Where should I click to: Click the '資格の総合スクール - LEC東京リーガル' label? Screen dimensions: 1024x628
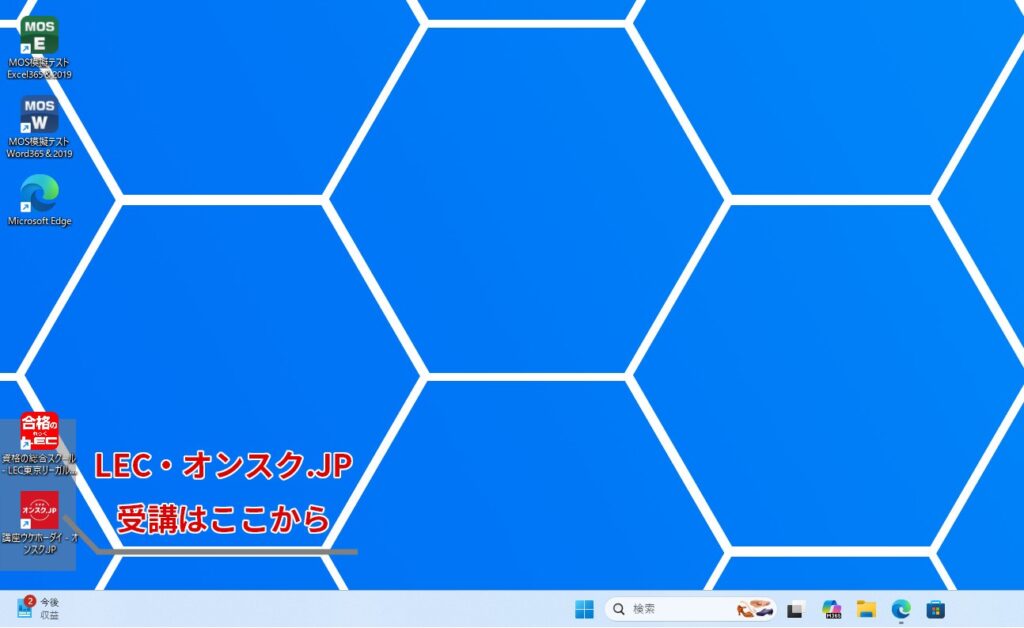pos(39,464)
